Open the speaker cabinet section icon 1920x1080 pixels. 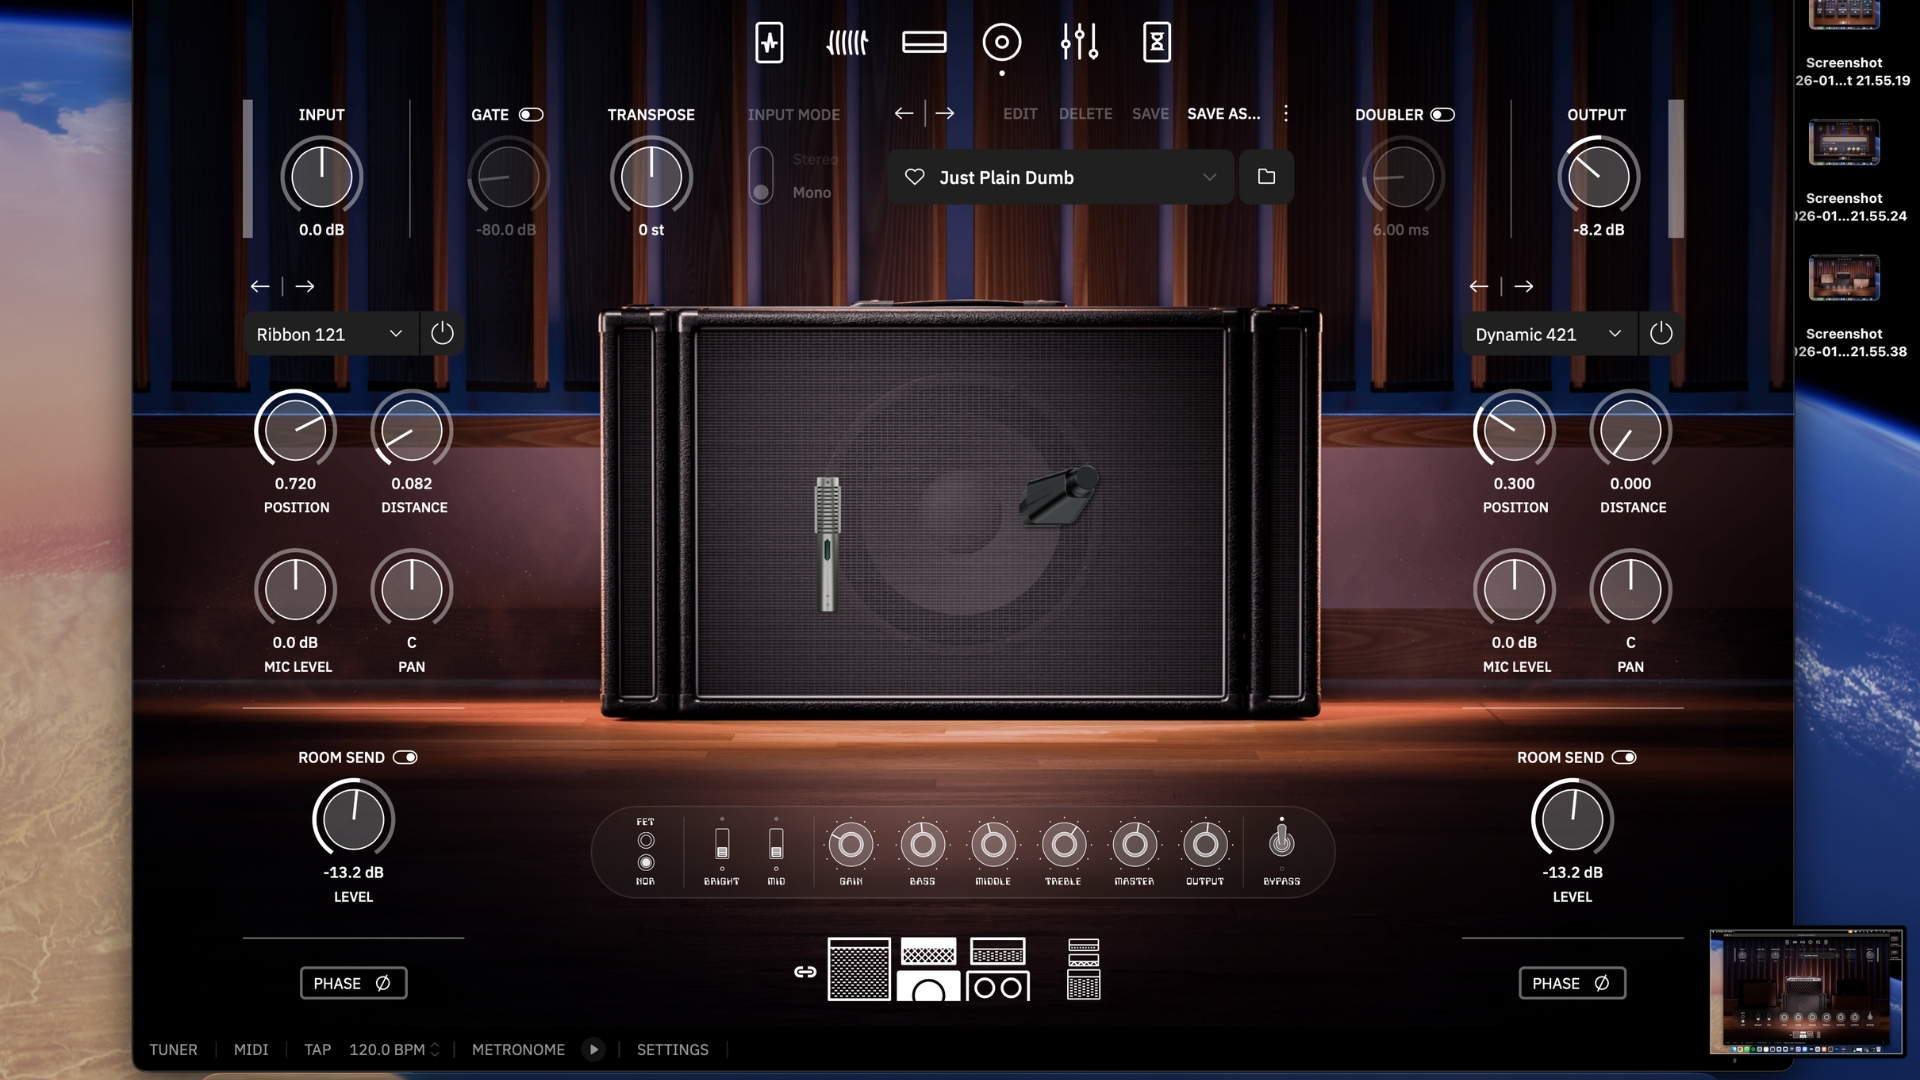[x=1002, y=42]
